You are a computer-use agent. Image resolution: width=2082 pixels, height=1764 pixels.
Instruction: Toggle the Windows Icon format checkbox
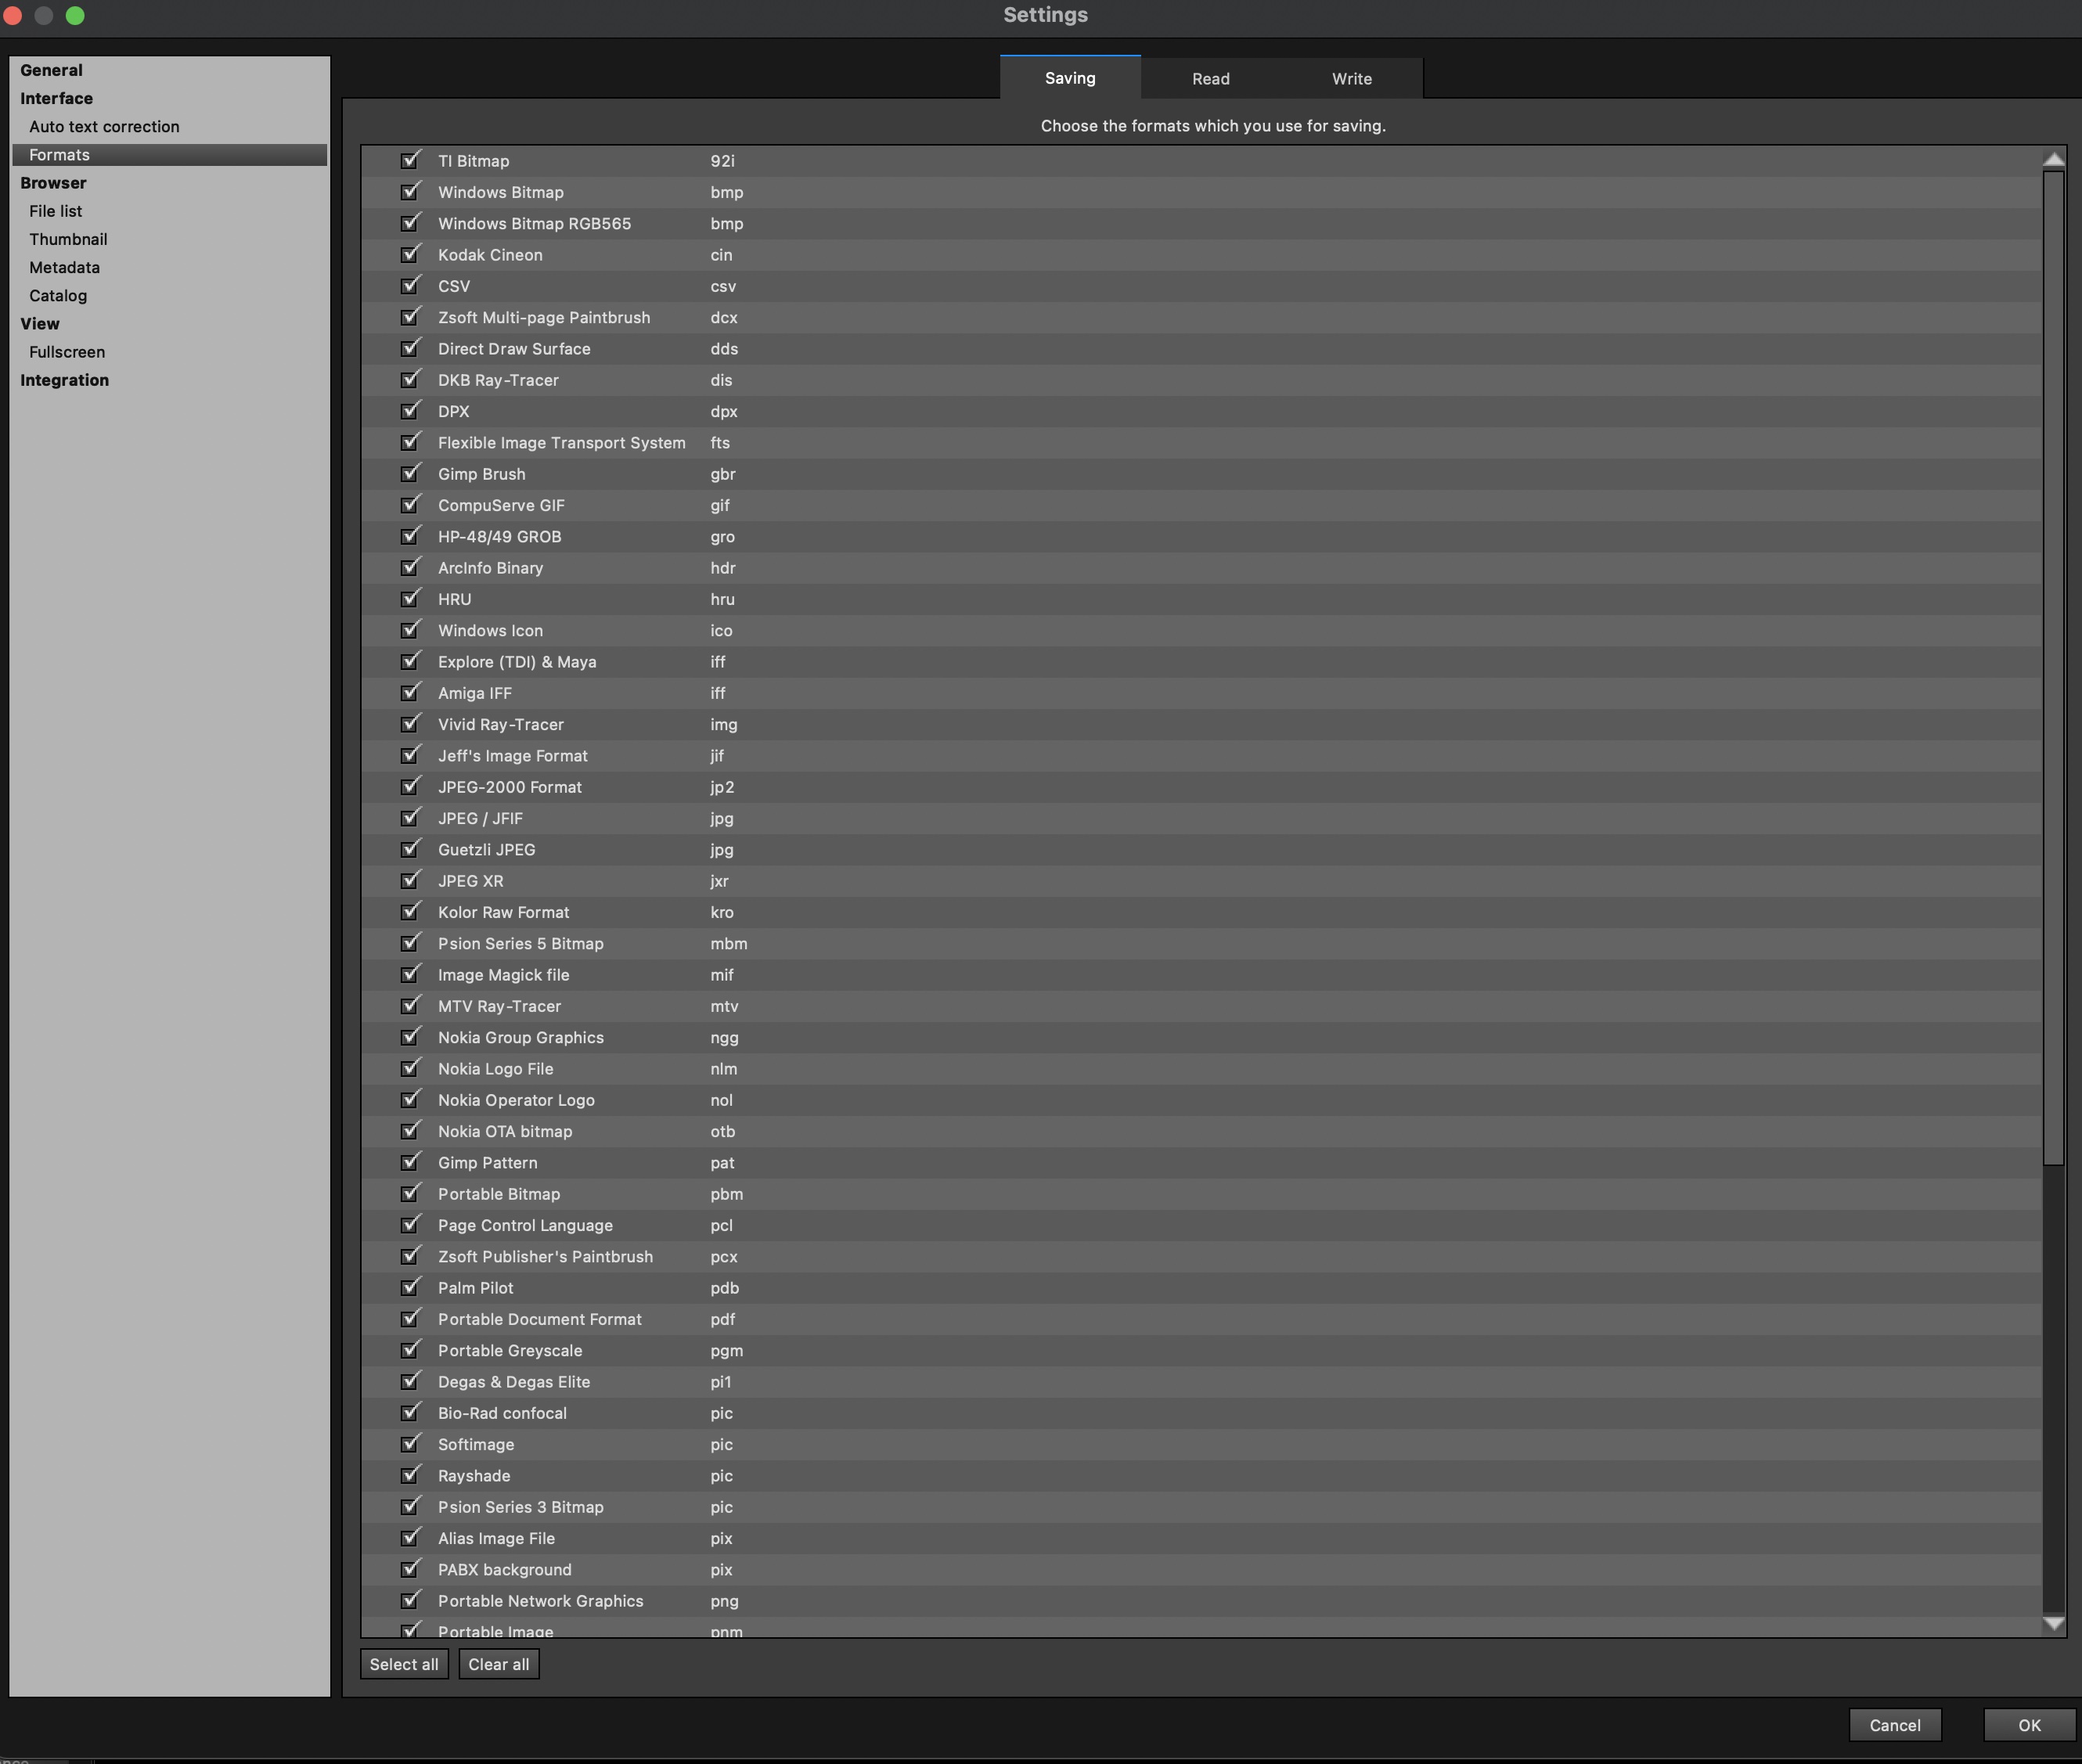[x=410, y=630]
